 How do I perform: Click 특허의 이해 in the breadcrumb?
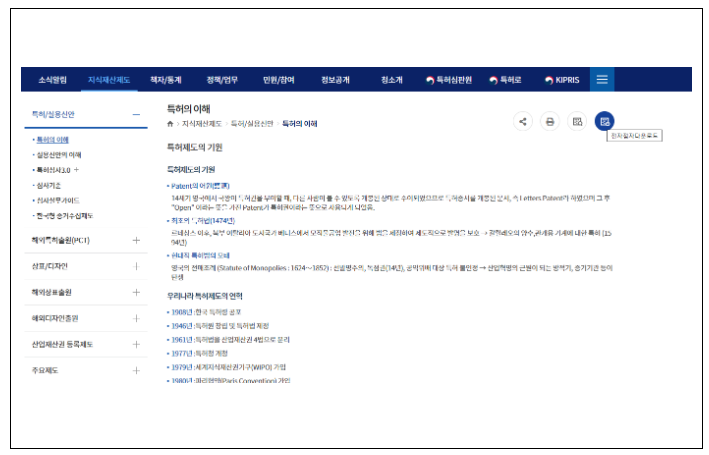(300, 124)
